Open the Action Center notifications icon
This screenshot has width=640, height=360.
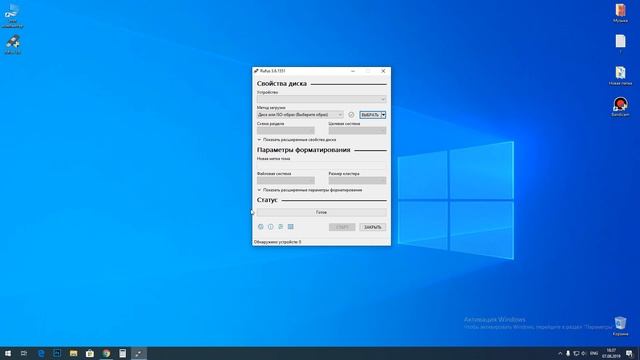[x=629, y=353]
